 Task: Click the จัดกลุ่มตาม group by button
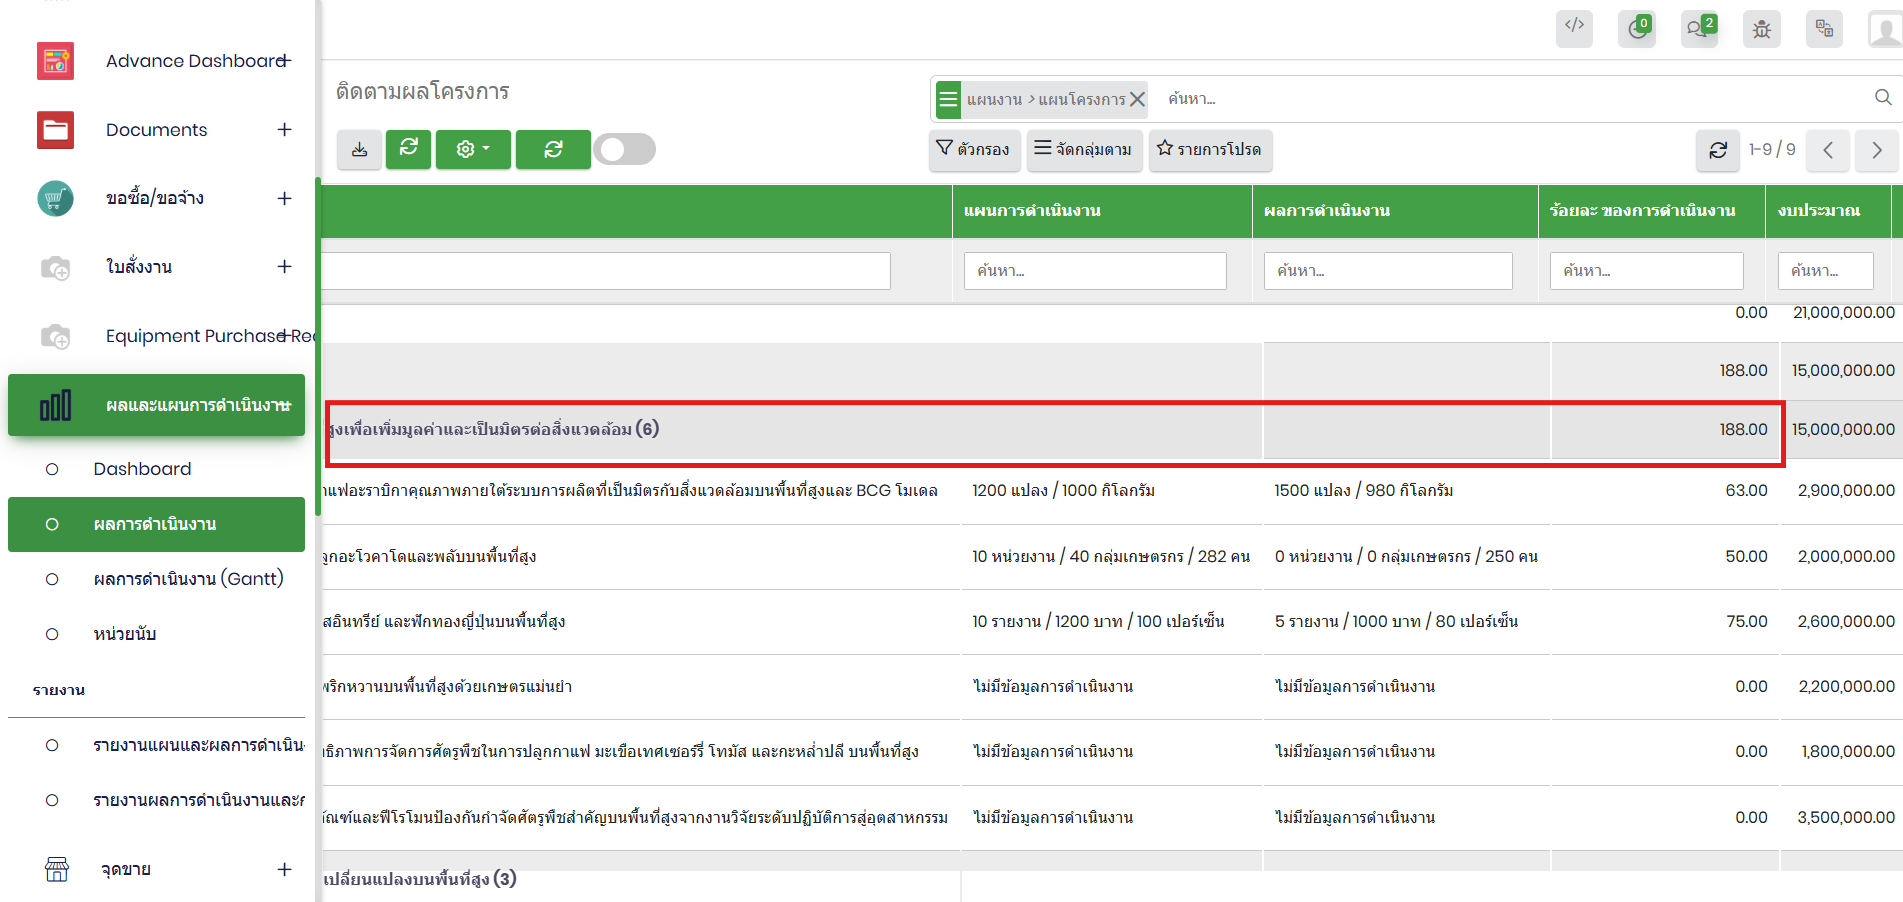click(1084, 150)
